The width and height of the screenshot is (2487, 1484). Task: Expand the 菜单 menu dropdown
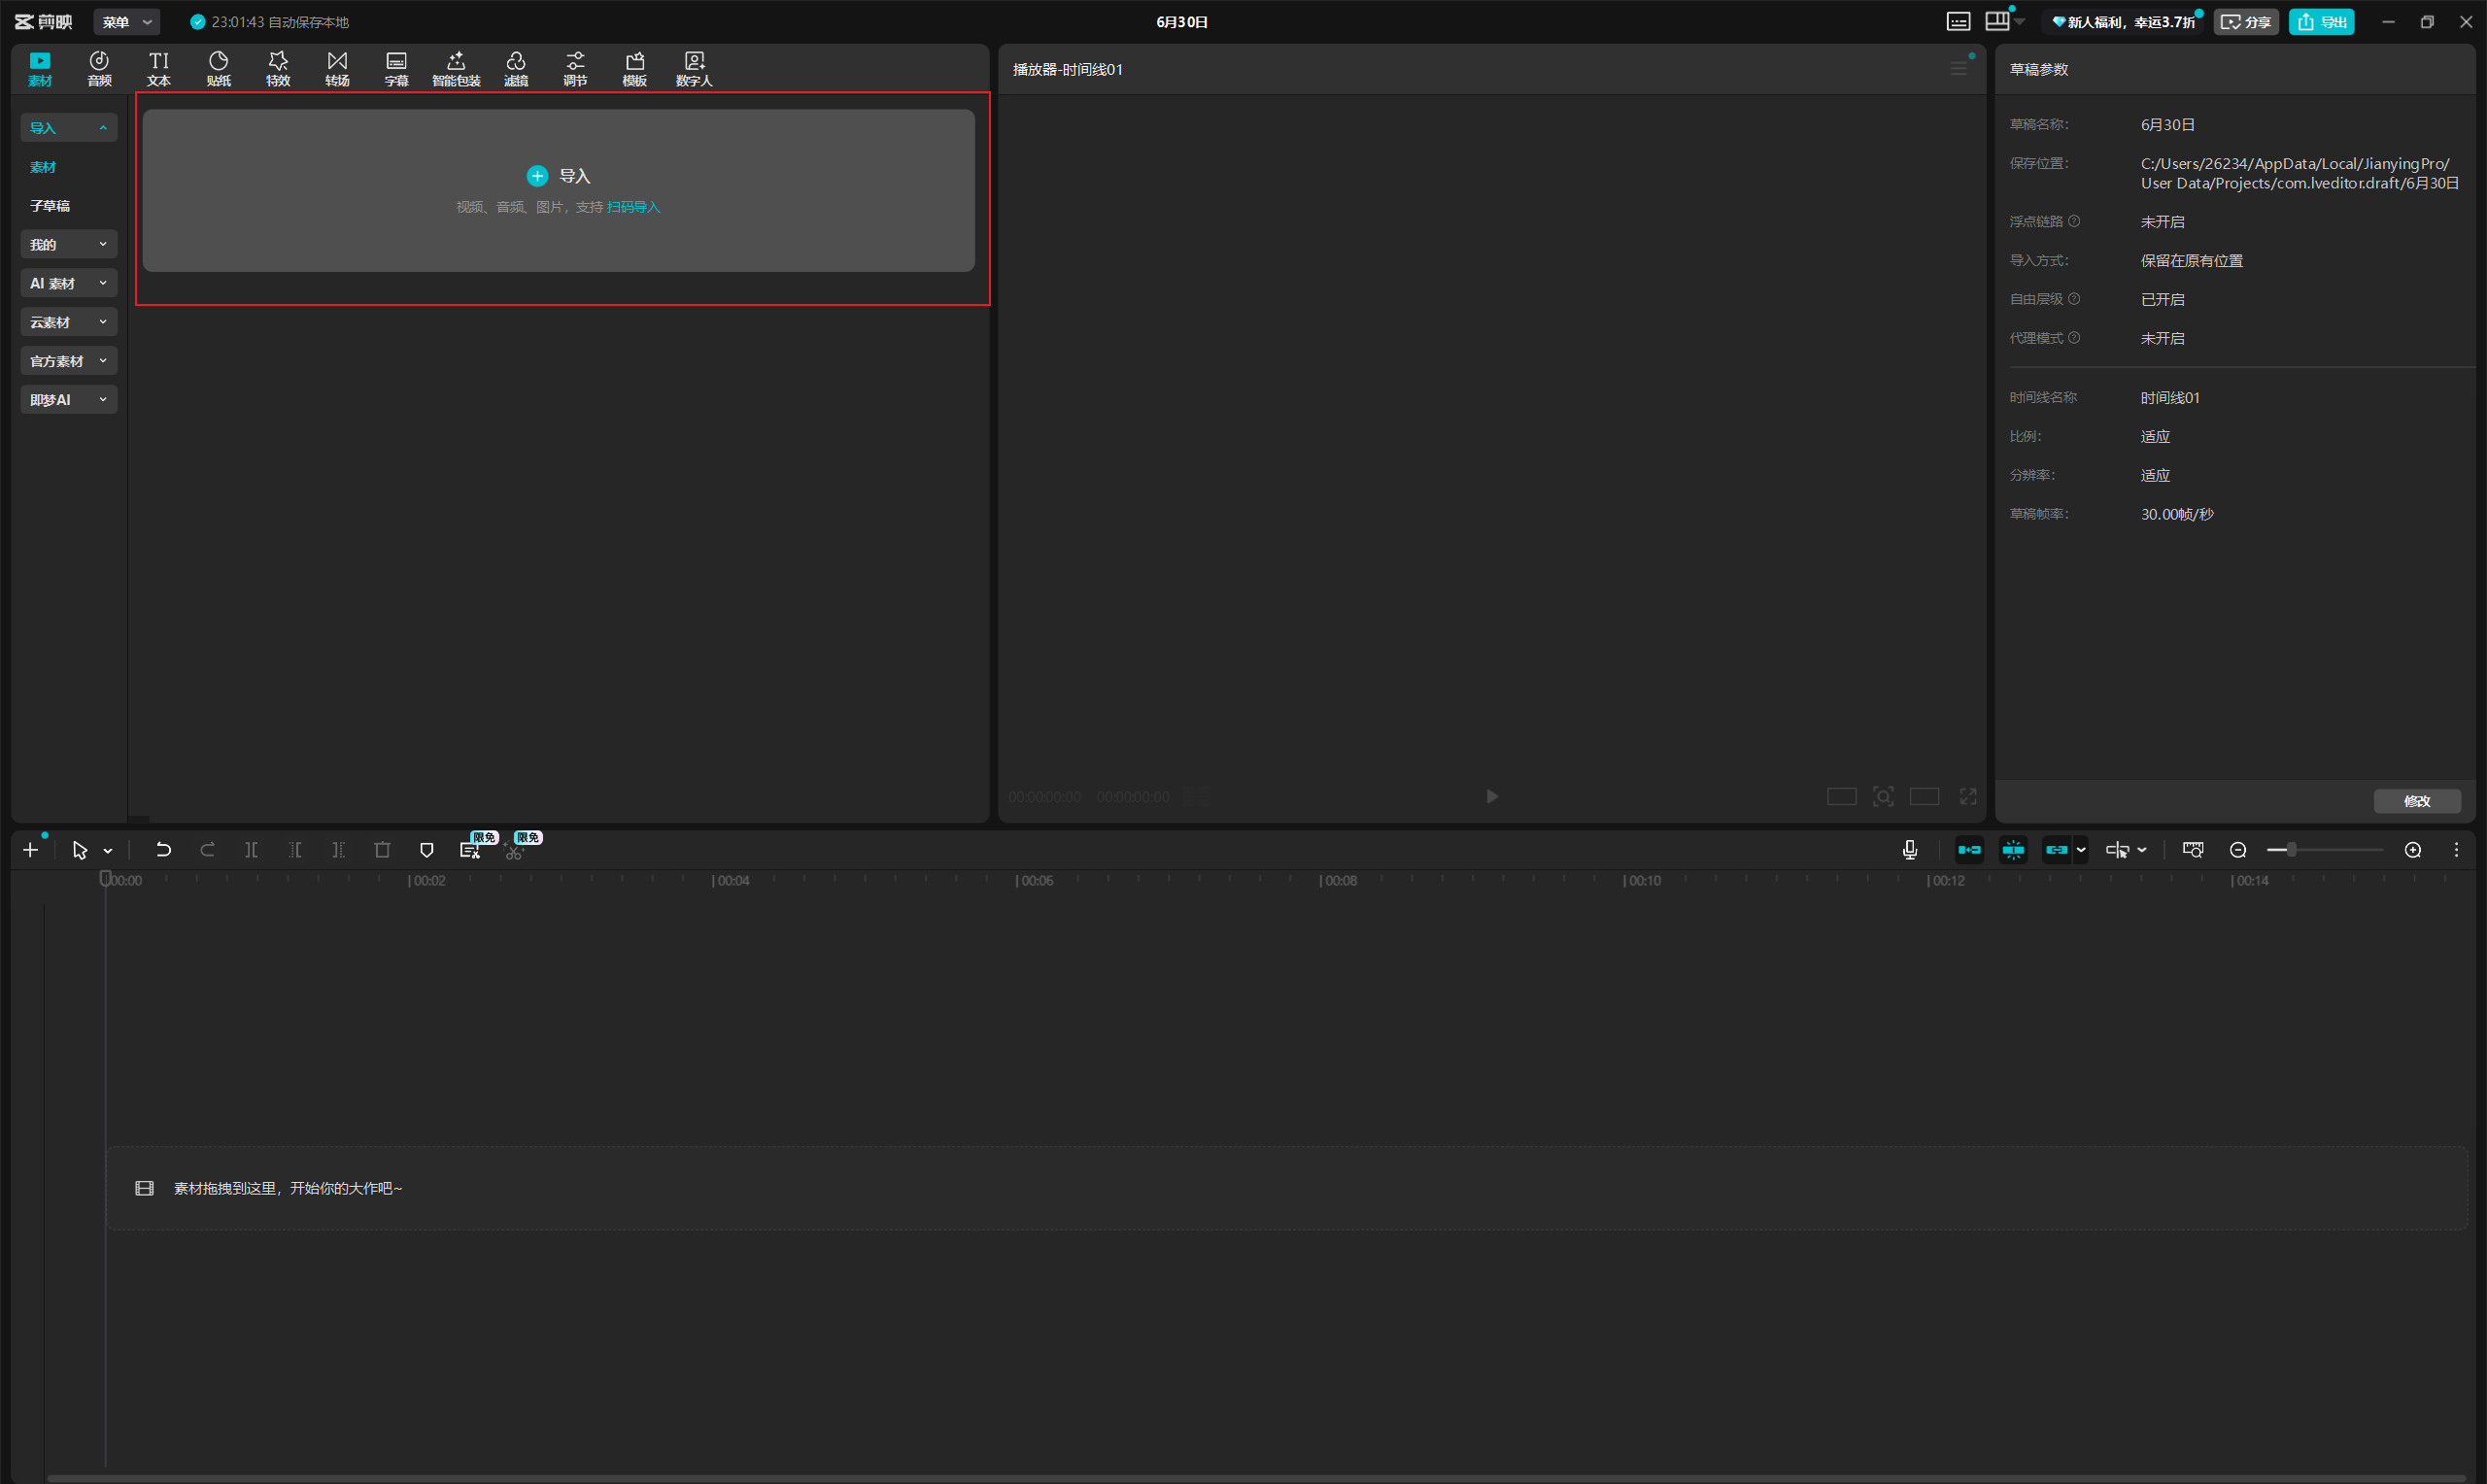coord(126,22)
